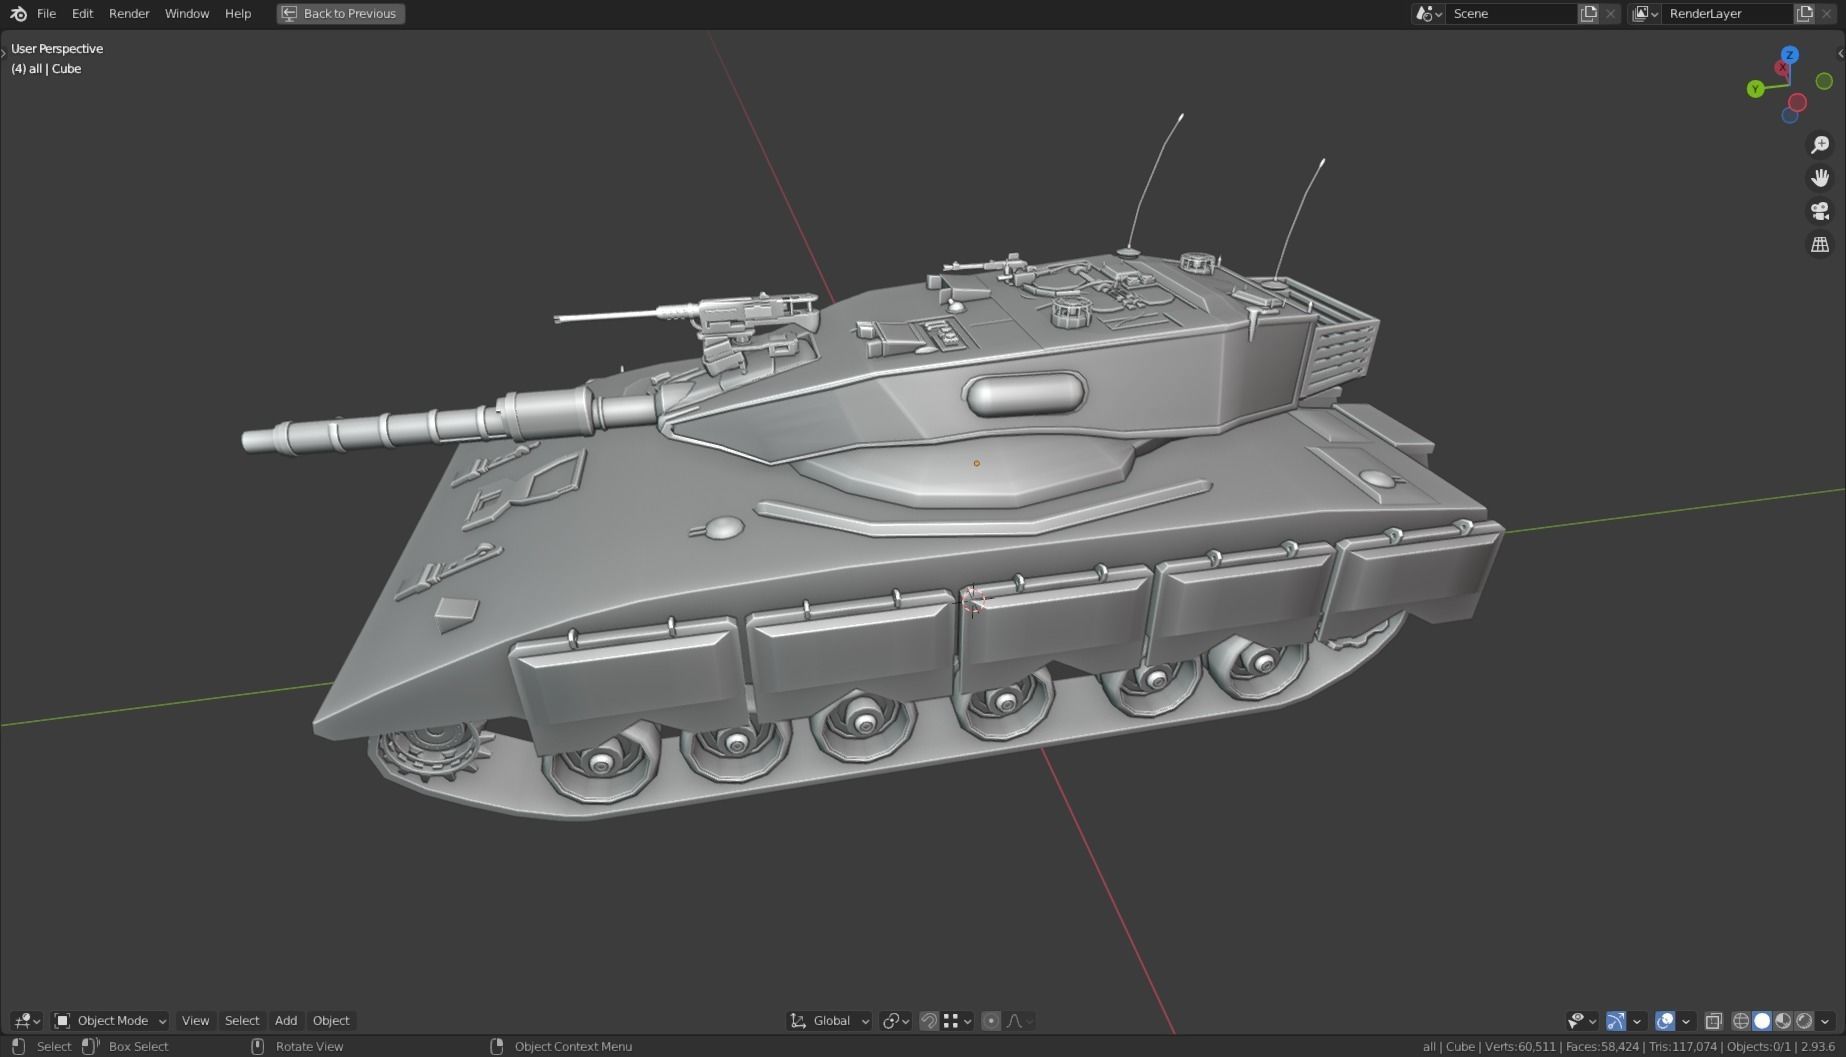
Task: Open the proportional editing falloff dropdown
Action: point(1020,1020)
